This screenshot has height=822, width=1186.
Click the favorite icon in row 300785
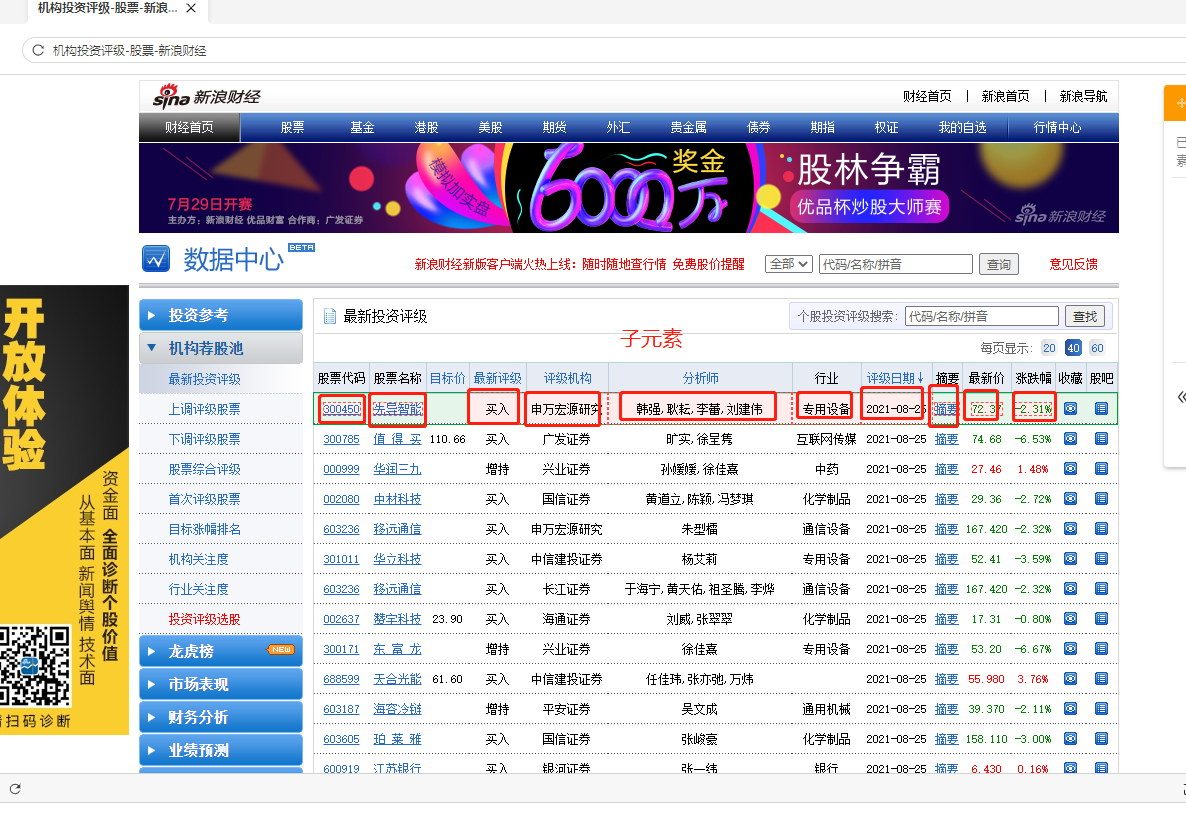(x=1070, y=439)
